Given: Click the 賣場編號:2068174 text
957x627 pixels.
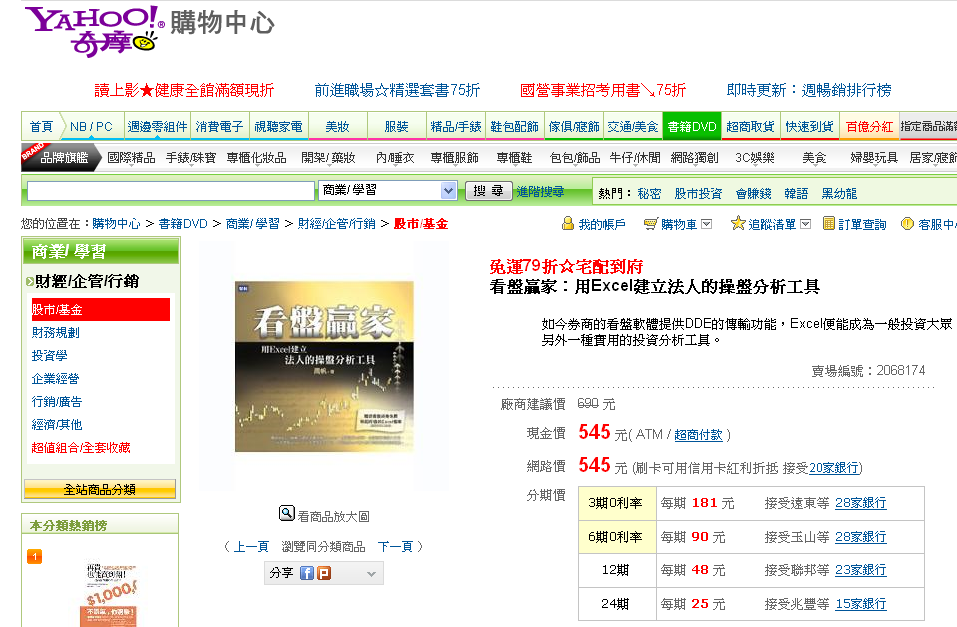Looking at the screenshot, I should [x=868, y=371].
